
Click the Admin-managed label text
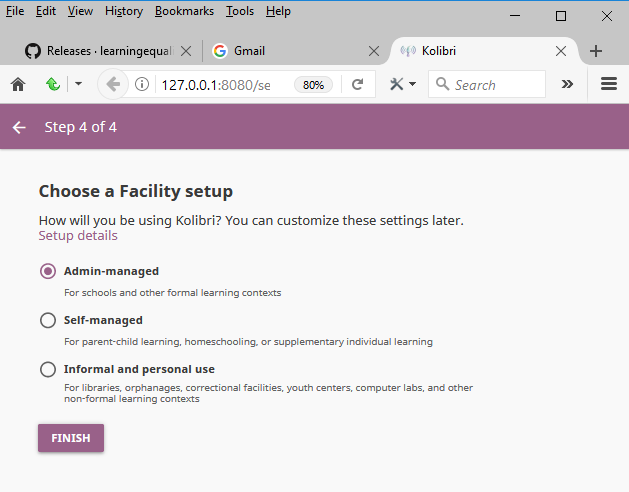coord(112,271)
